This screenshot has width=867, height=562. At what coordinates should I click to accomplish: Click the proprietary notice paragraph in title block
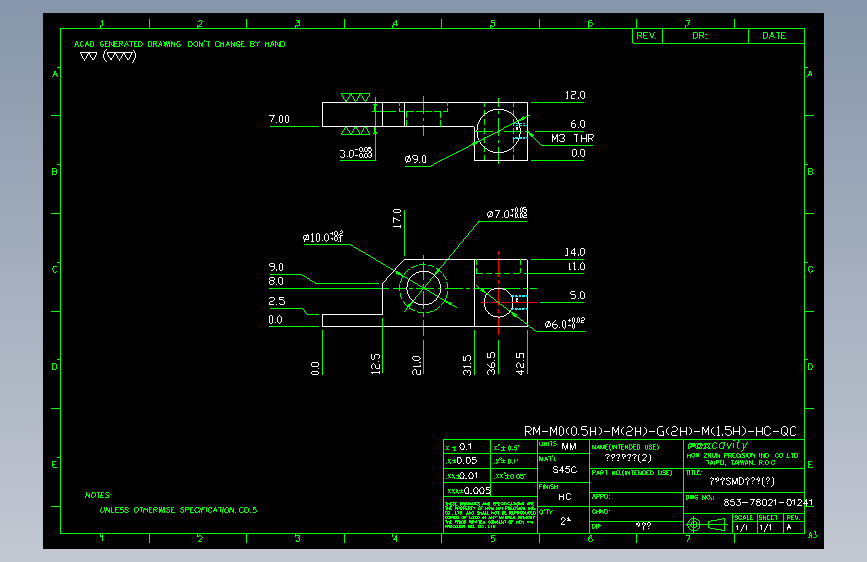pyautogui.click(x=490, y=515)
